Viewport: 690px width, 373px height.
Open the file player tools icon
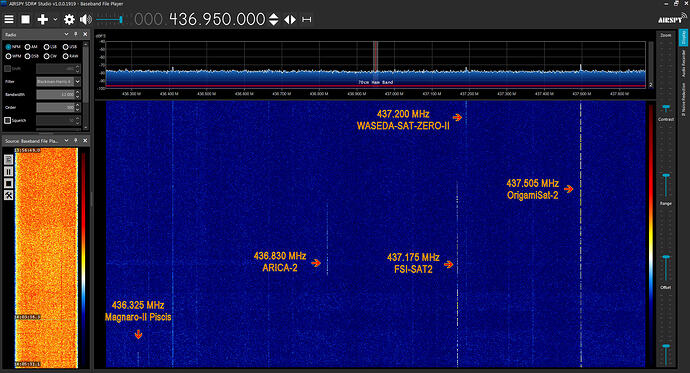coord(8,195)
